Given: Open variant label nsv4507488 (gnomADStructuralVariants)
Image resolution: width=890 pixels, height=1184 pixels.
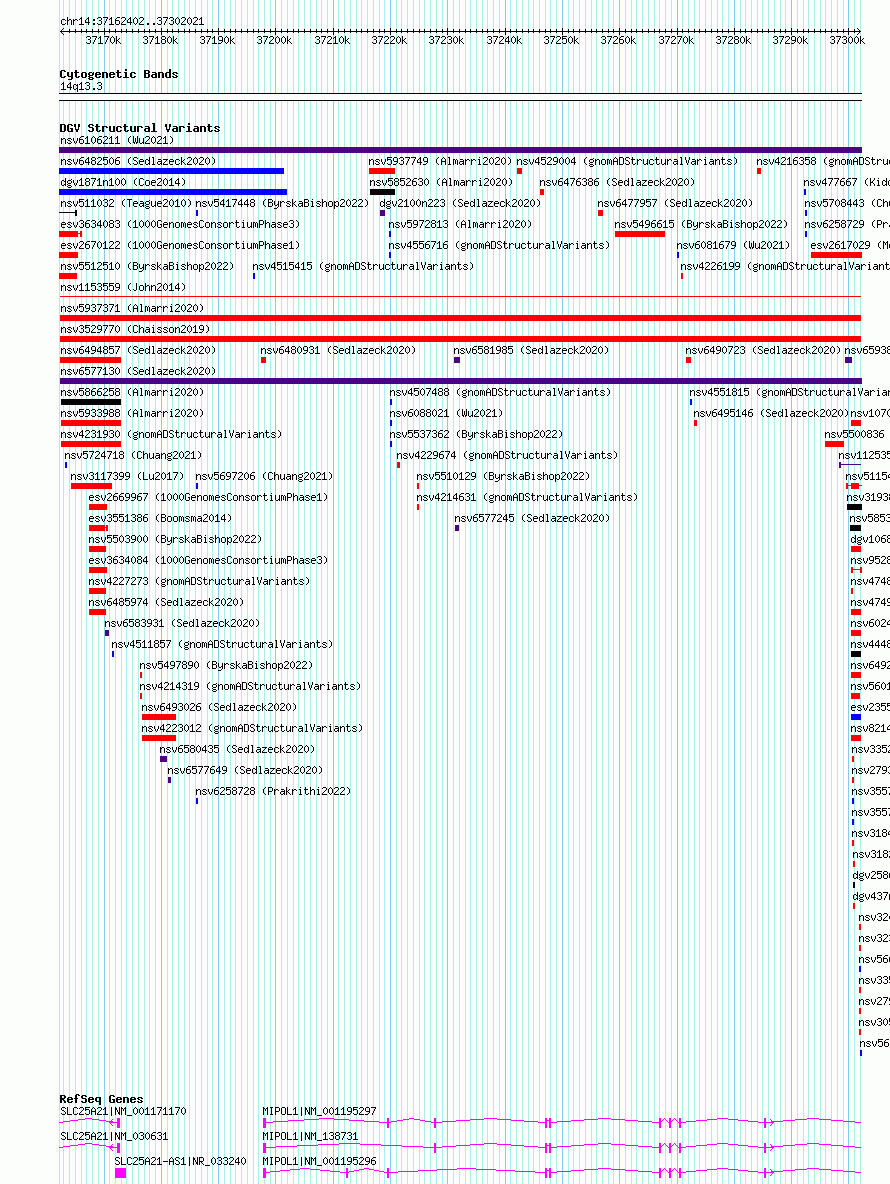Looking at the screenshot, I should 500,393.
